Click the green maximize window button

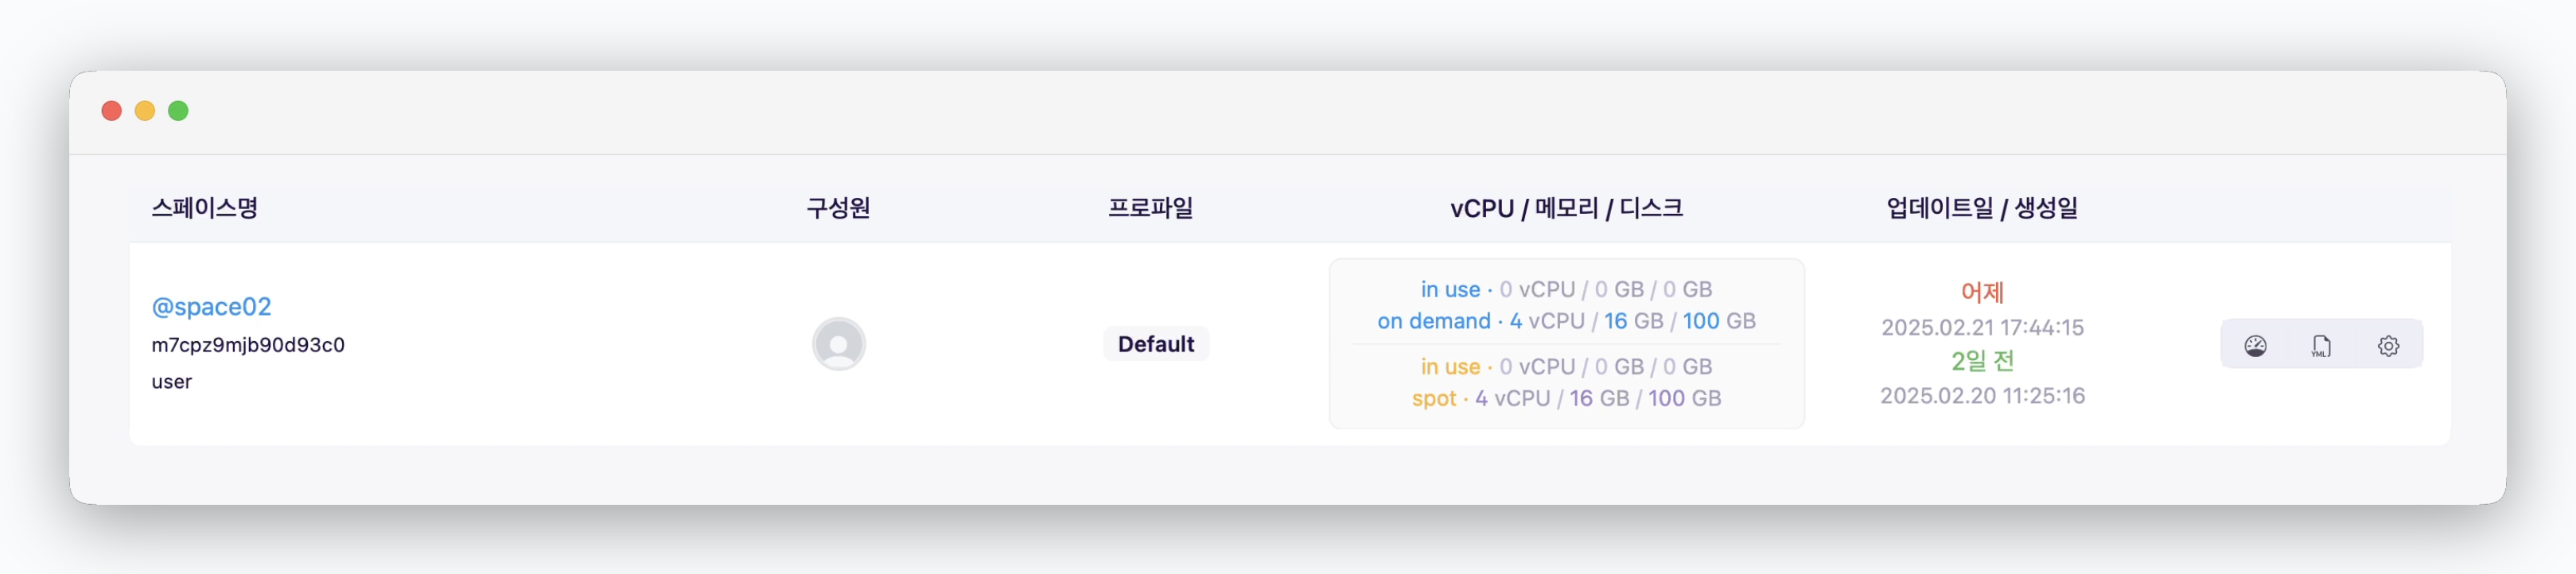coord(178,111)
